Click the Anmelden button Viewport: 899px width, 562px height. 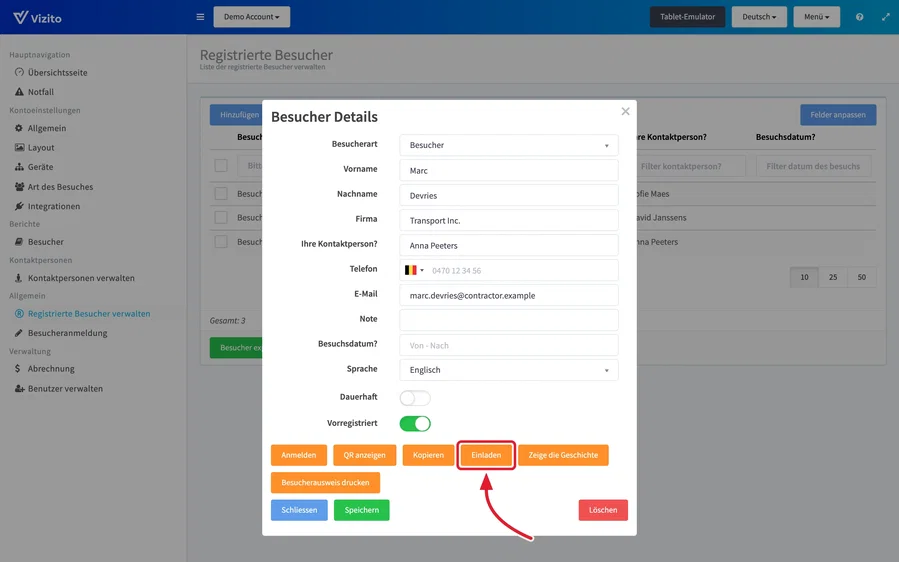(x=299, y=455)
